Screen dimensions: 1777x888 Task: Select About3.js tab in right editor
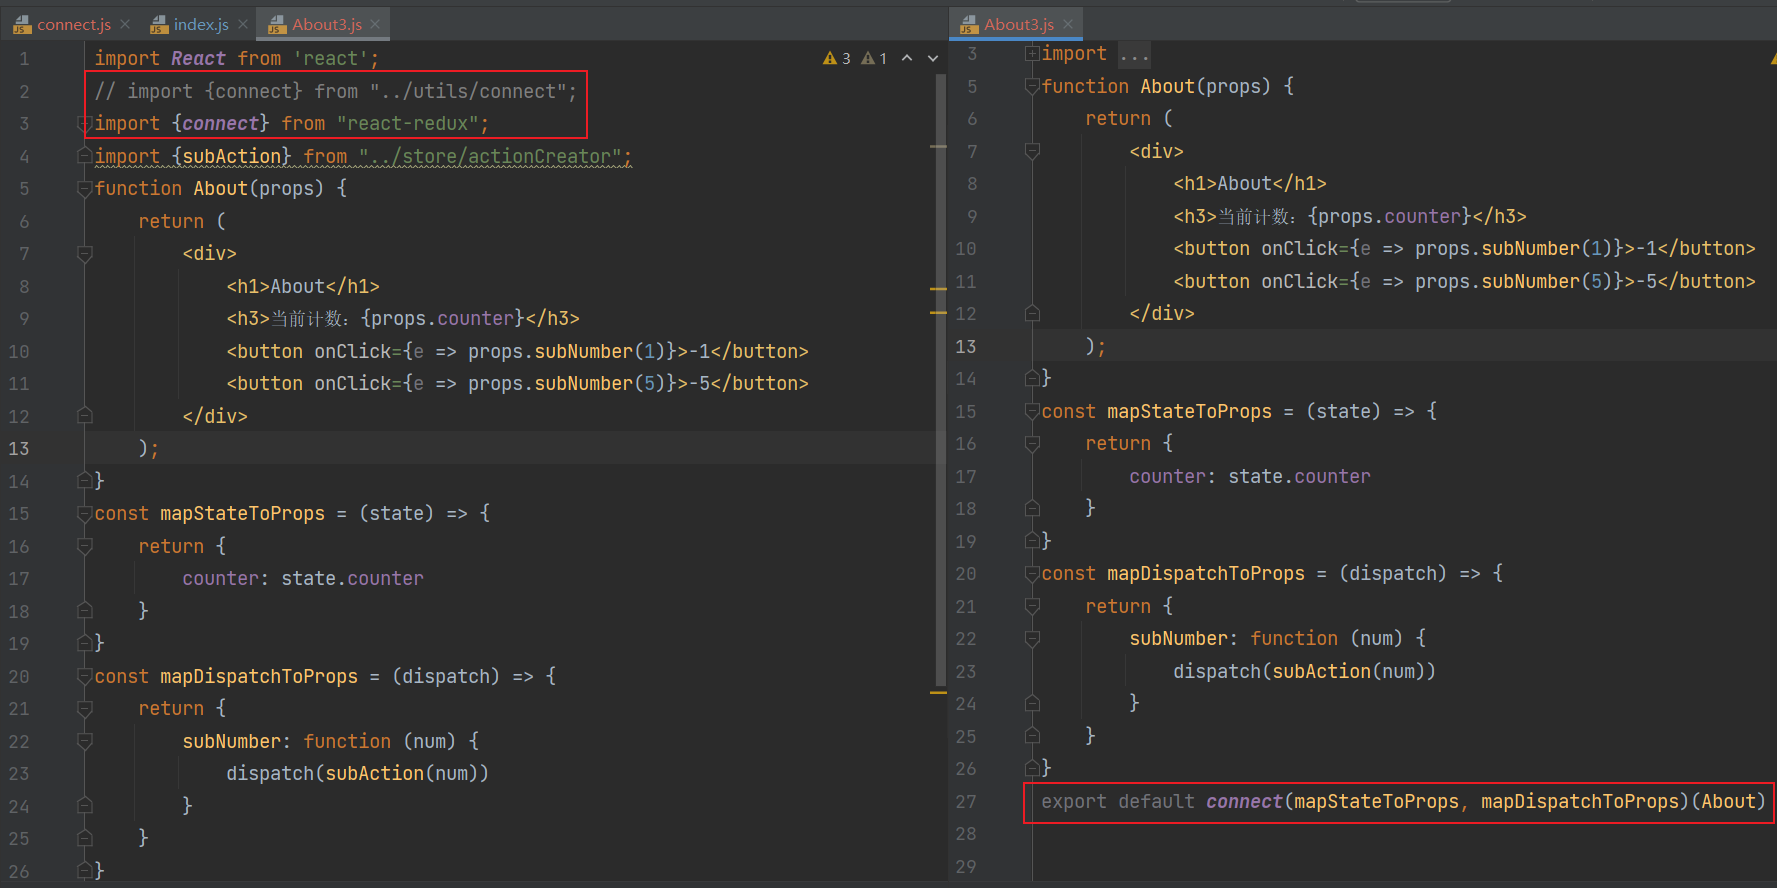click(1018, 24)
